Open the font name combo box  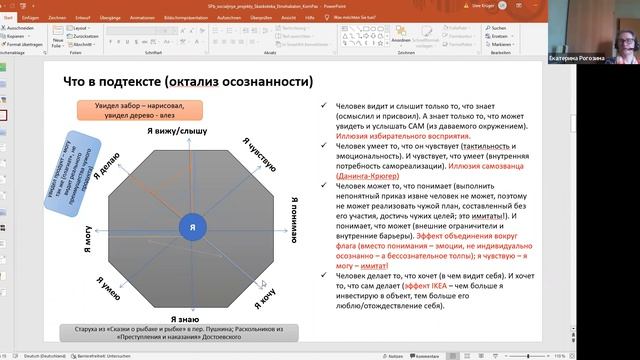pos(131,31)
